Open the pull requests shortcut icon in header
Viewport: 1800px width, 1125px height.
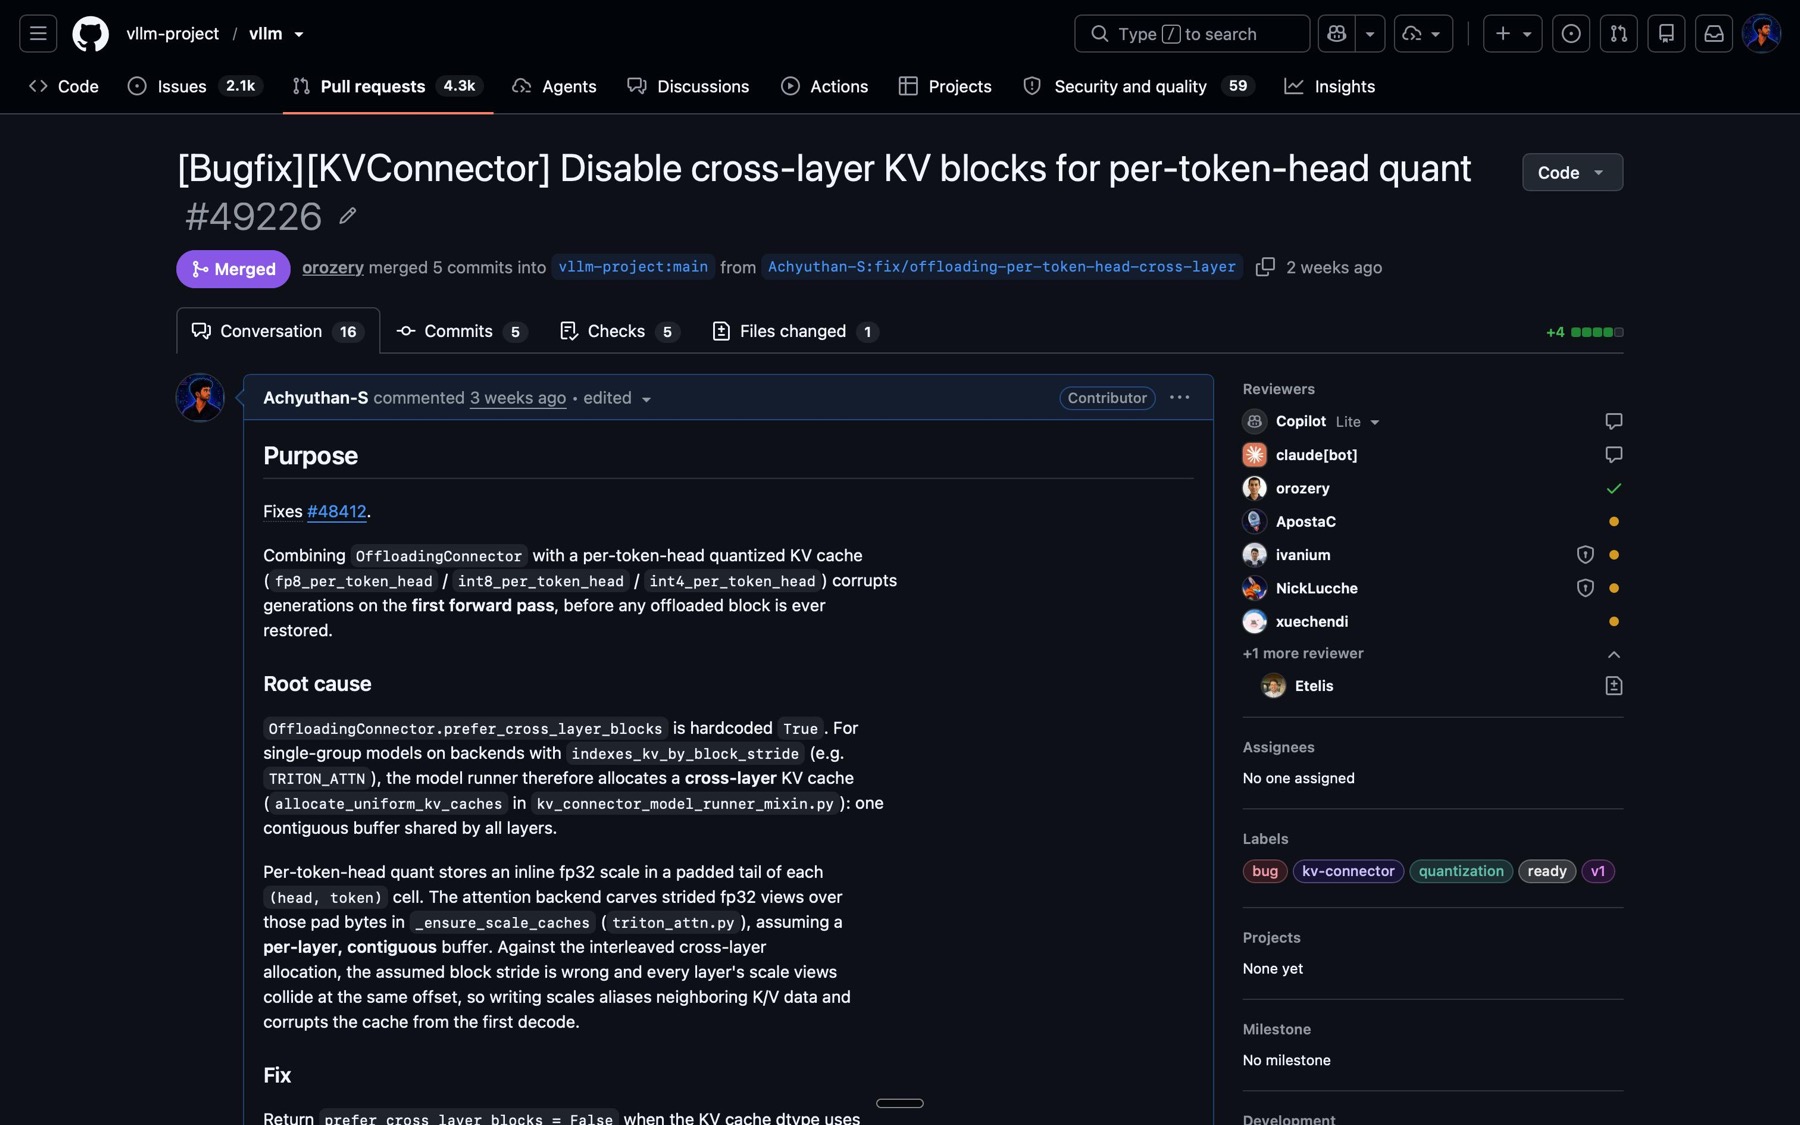[1618, 33]
